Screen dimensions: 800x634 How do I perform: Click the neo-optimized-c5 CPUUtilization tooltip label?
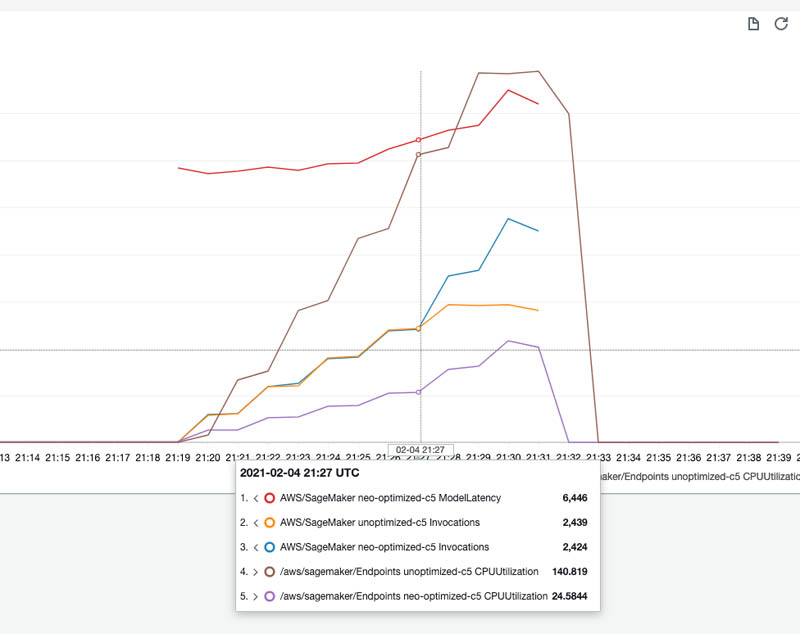coord(414,596)
